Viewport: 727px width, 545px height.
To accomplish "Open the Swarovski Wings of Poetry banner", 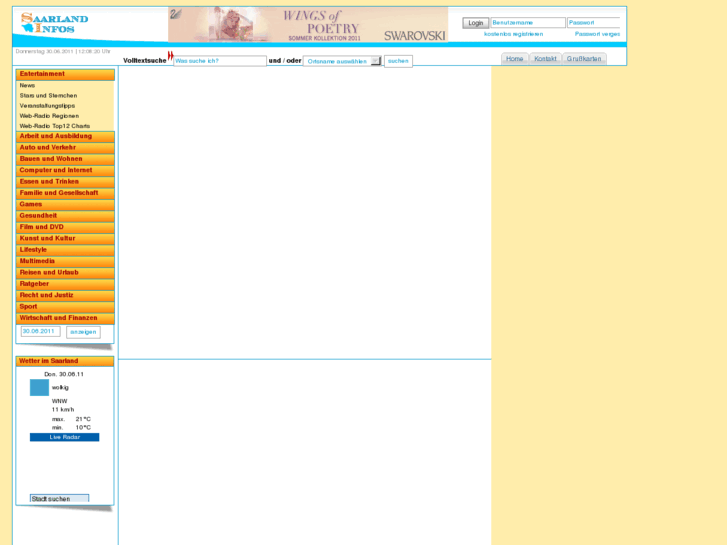I will (x=308, y=25).
